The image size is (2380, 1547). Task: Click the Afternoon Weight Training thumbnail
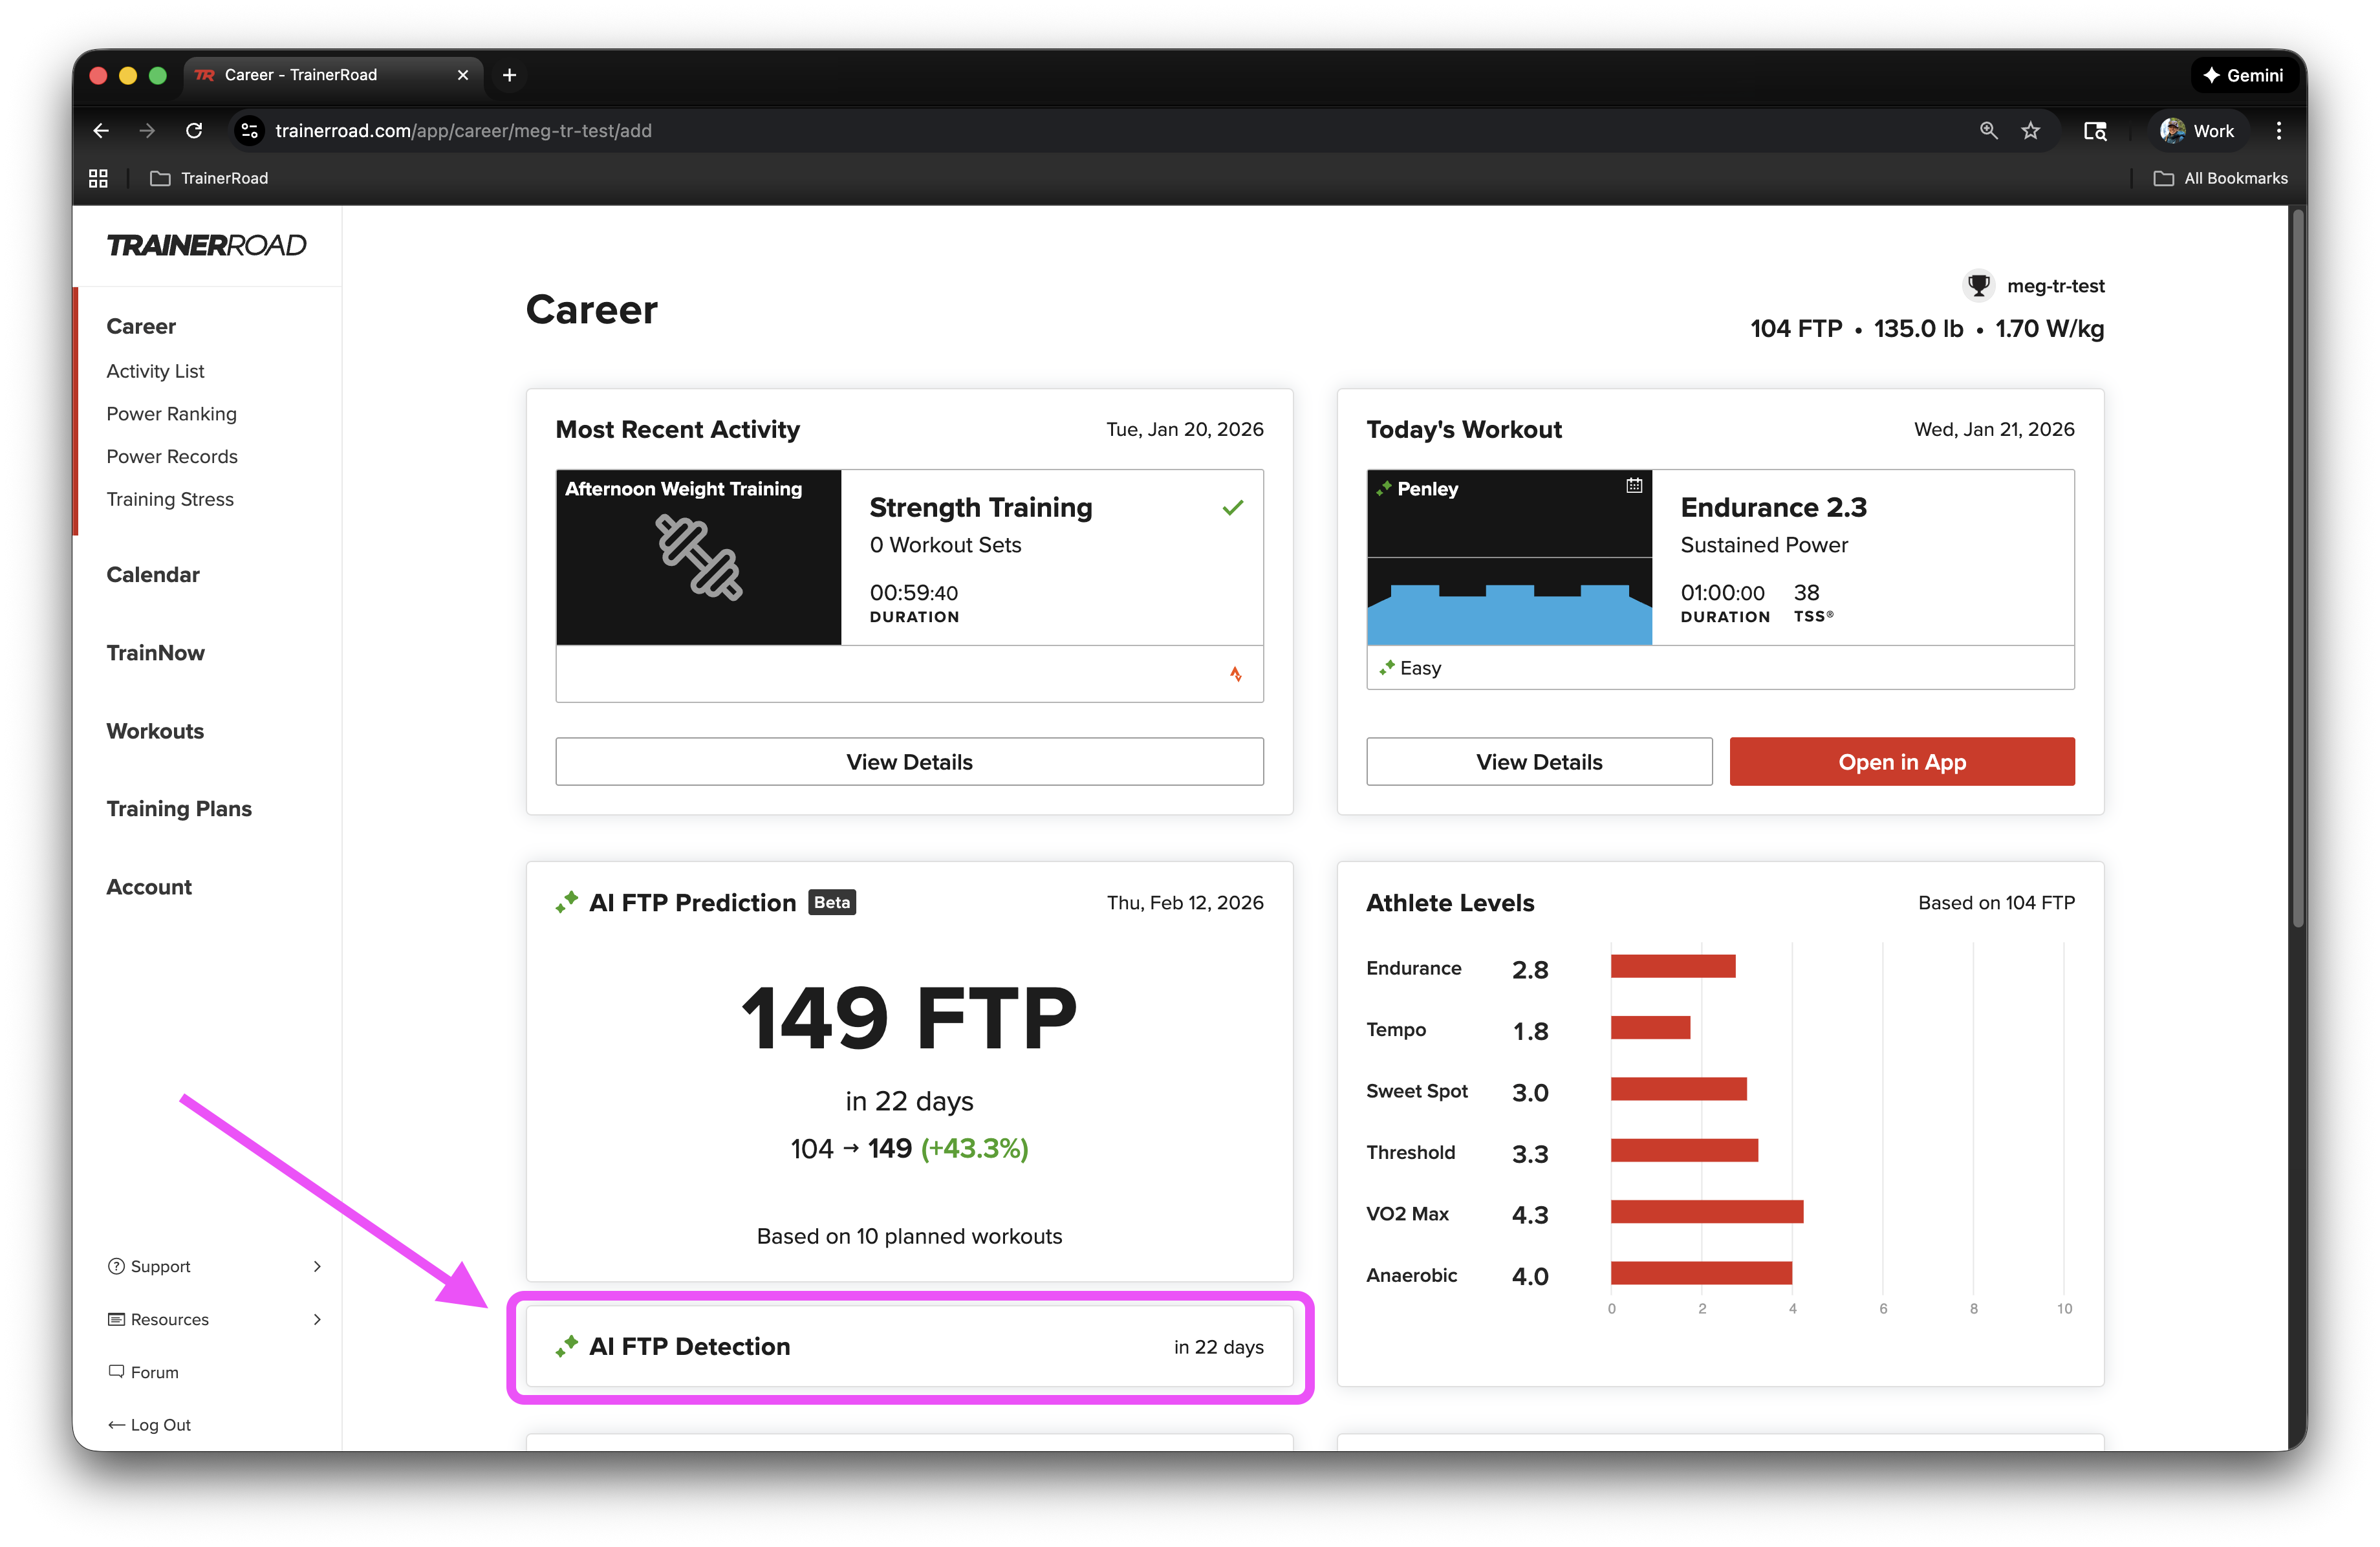tap(699, 557)
